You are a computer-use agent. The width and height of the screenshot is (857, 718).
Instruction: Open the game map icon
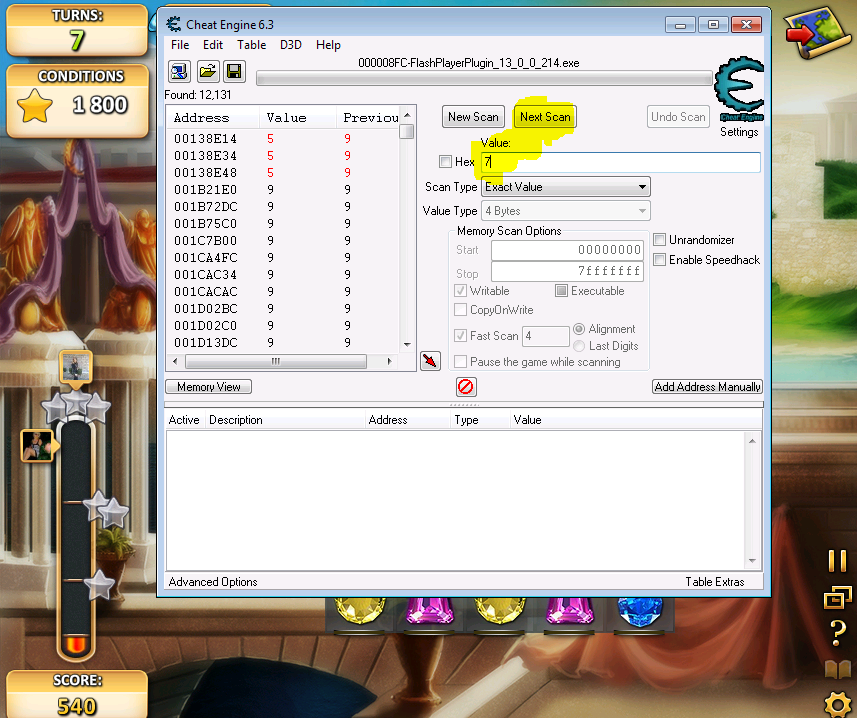coord(817,33)
